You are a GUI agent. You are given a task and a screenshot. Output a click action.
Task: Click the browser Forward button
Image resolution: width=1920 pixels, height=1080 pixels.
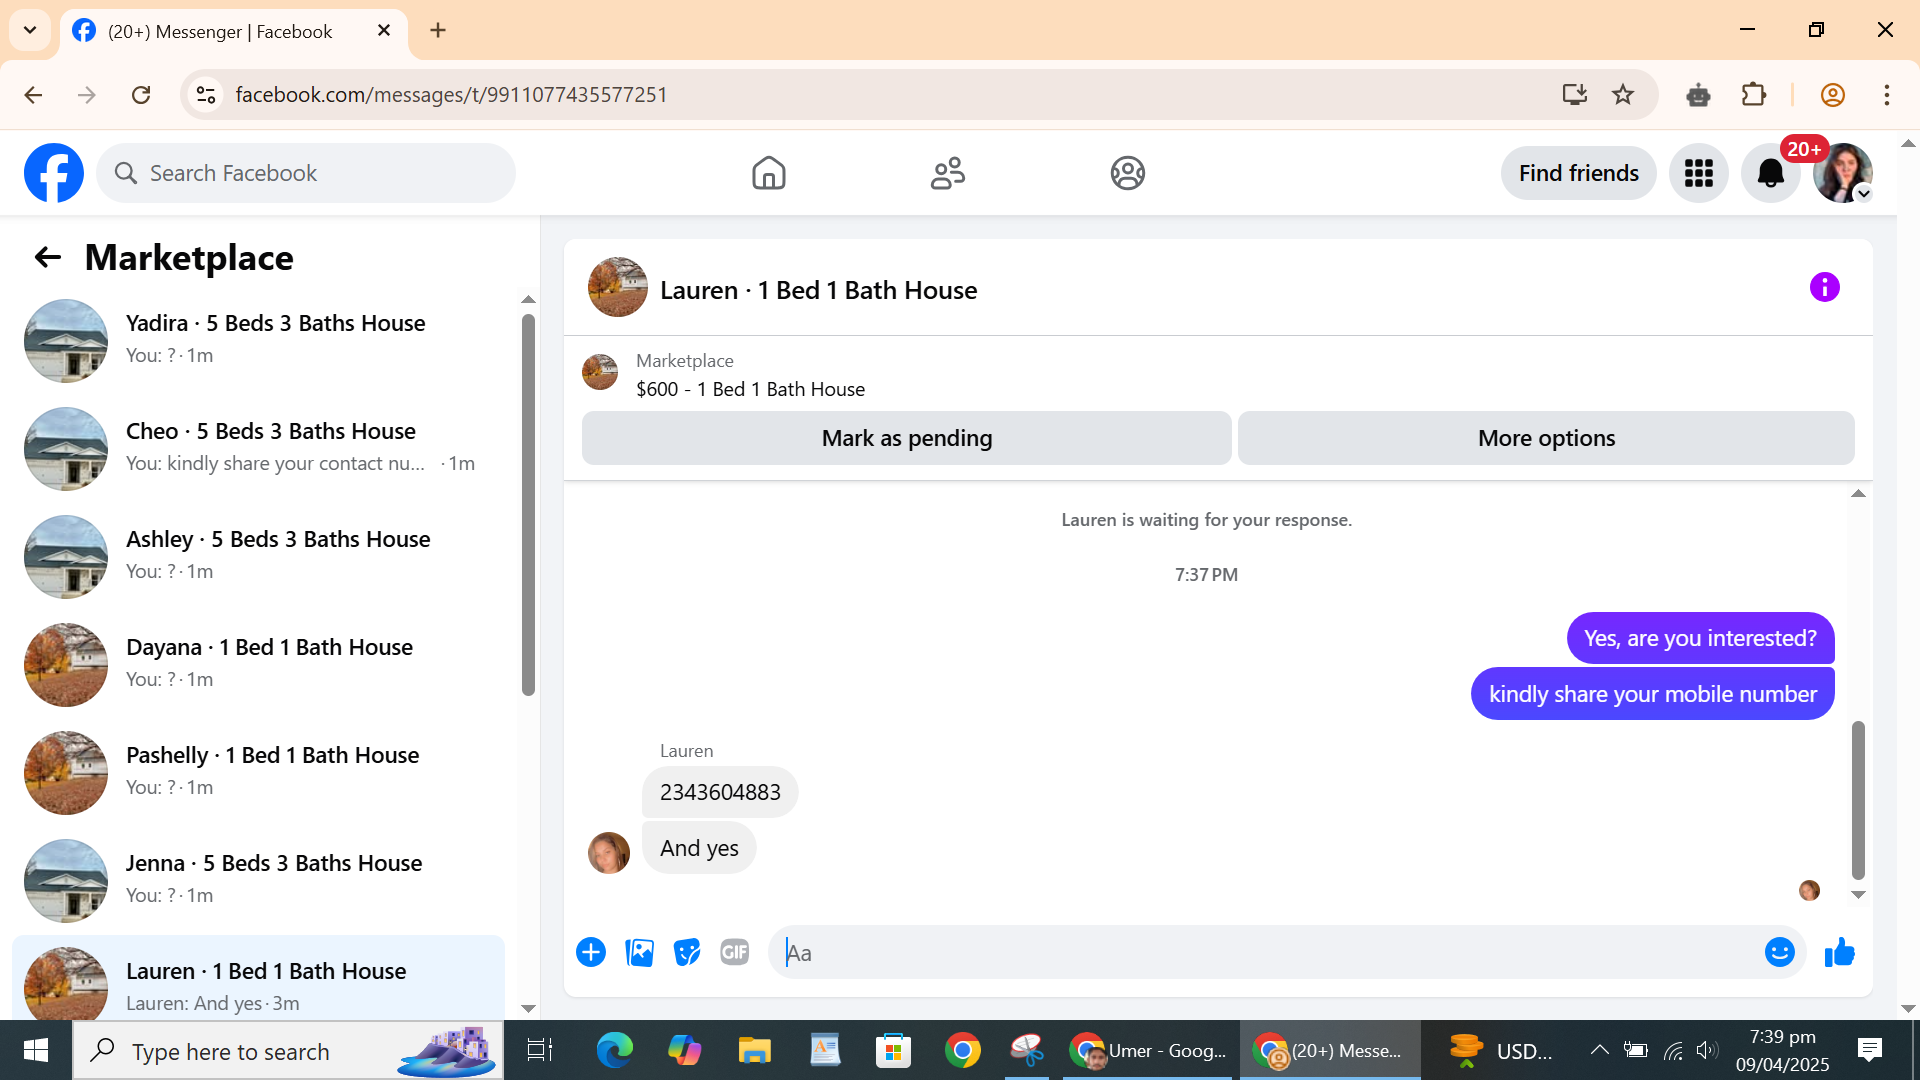(x=87, y=95)
